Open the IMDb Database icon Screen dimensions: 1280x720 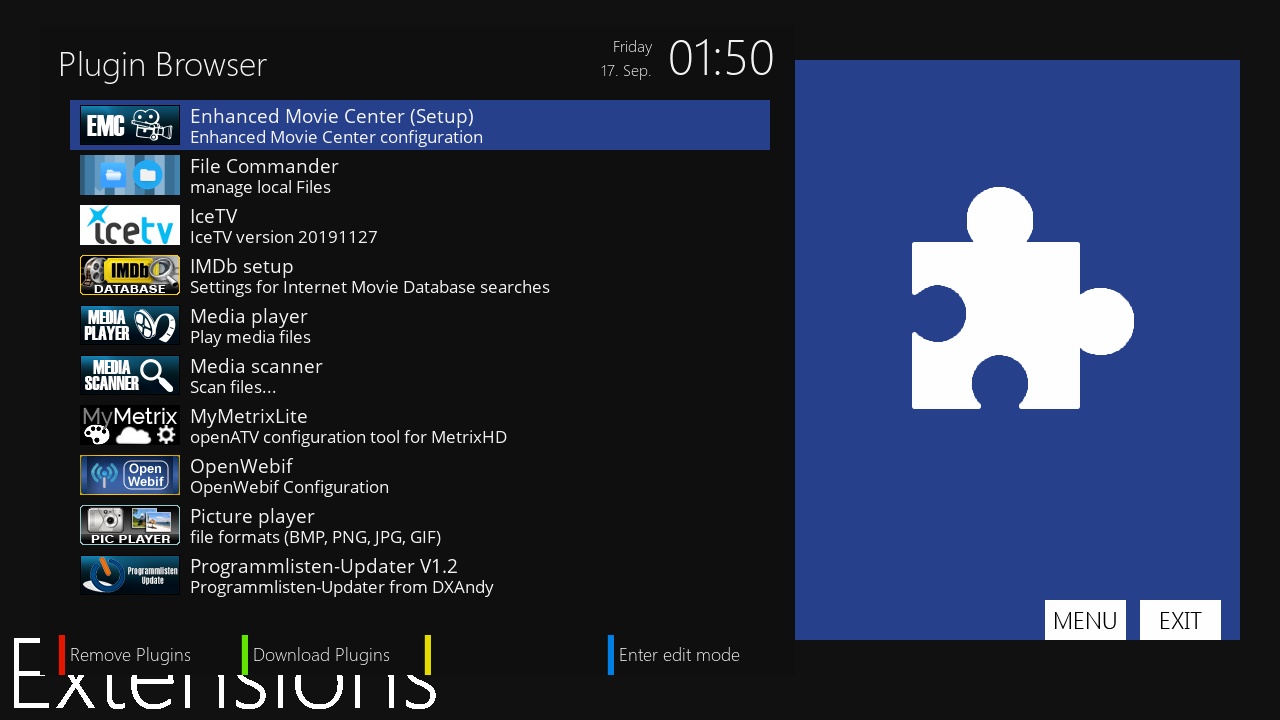(130, 275)
